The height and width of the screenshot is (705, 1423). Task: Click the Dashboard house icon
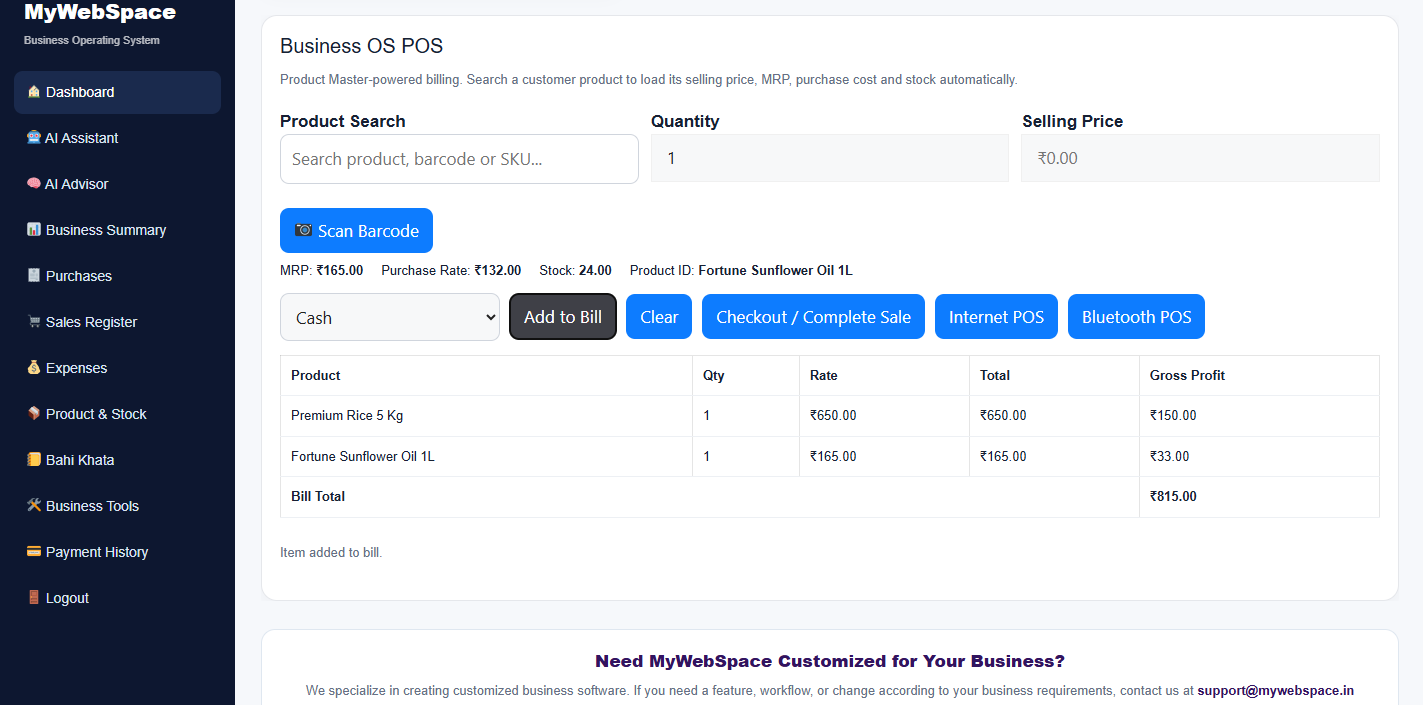[x=34, y=92]
